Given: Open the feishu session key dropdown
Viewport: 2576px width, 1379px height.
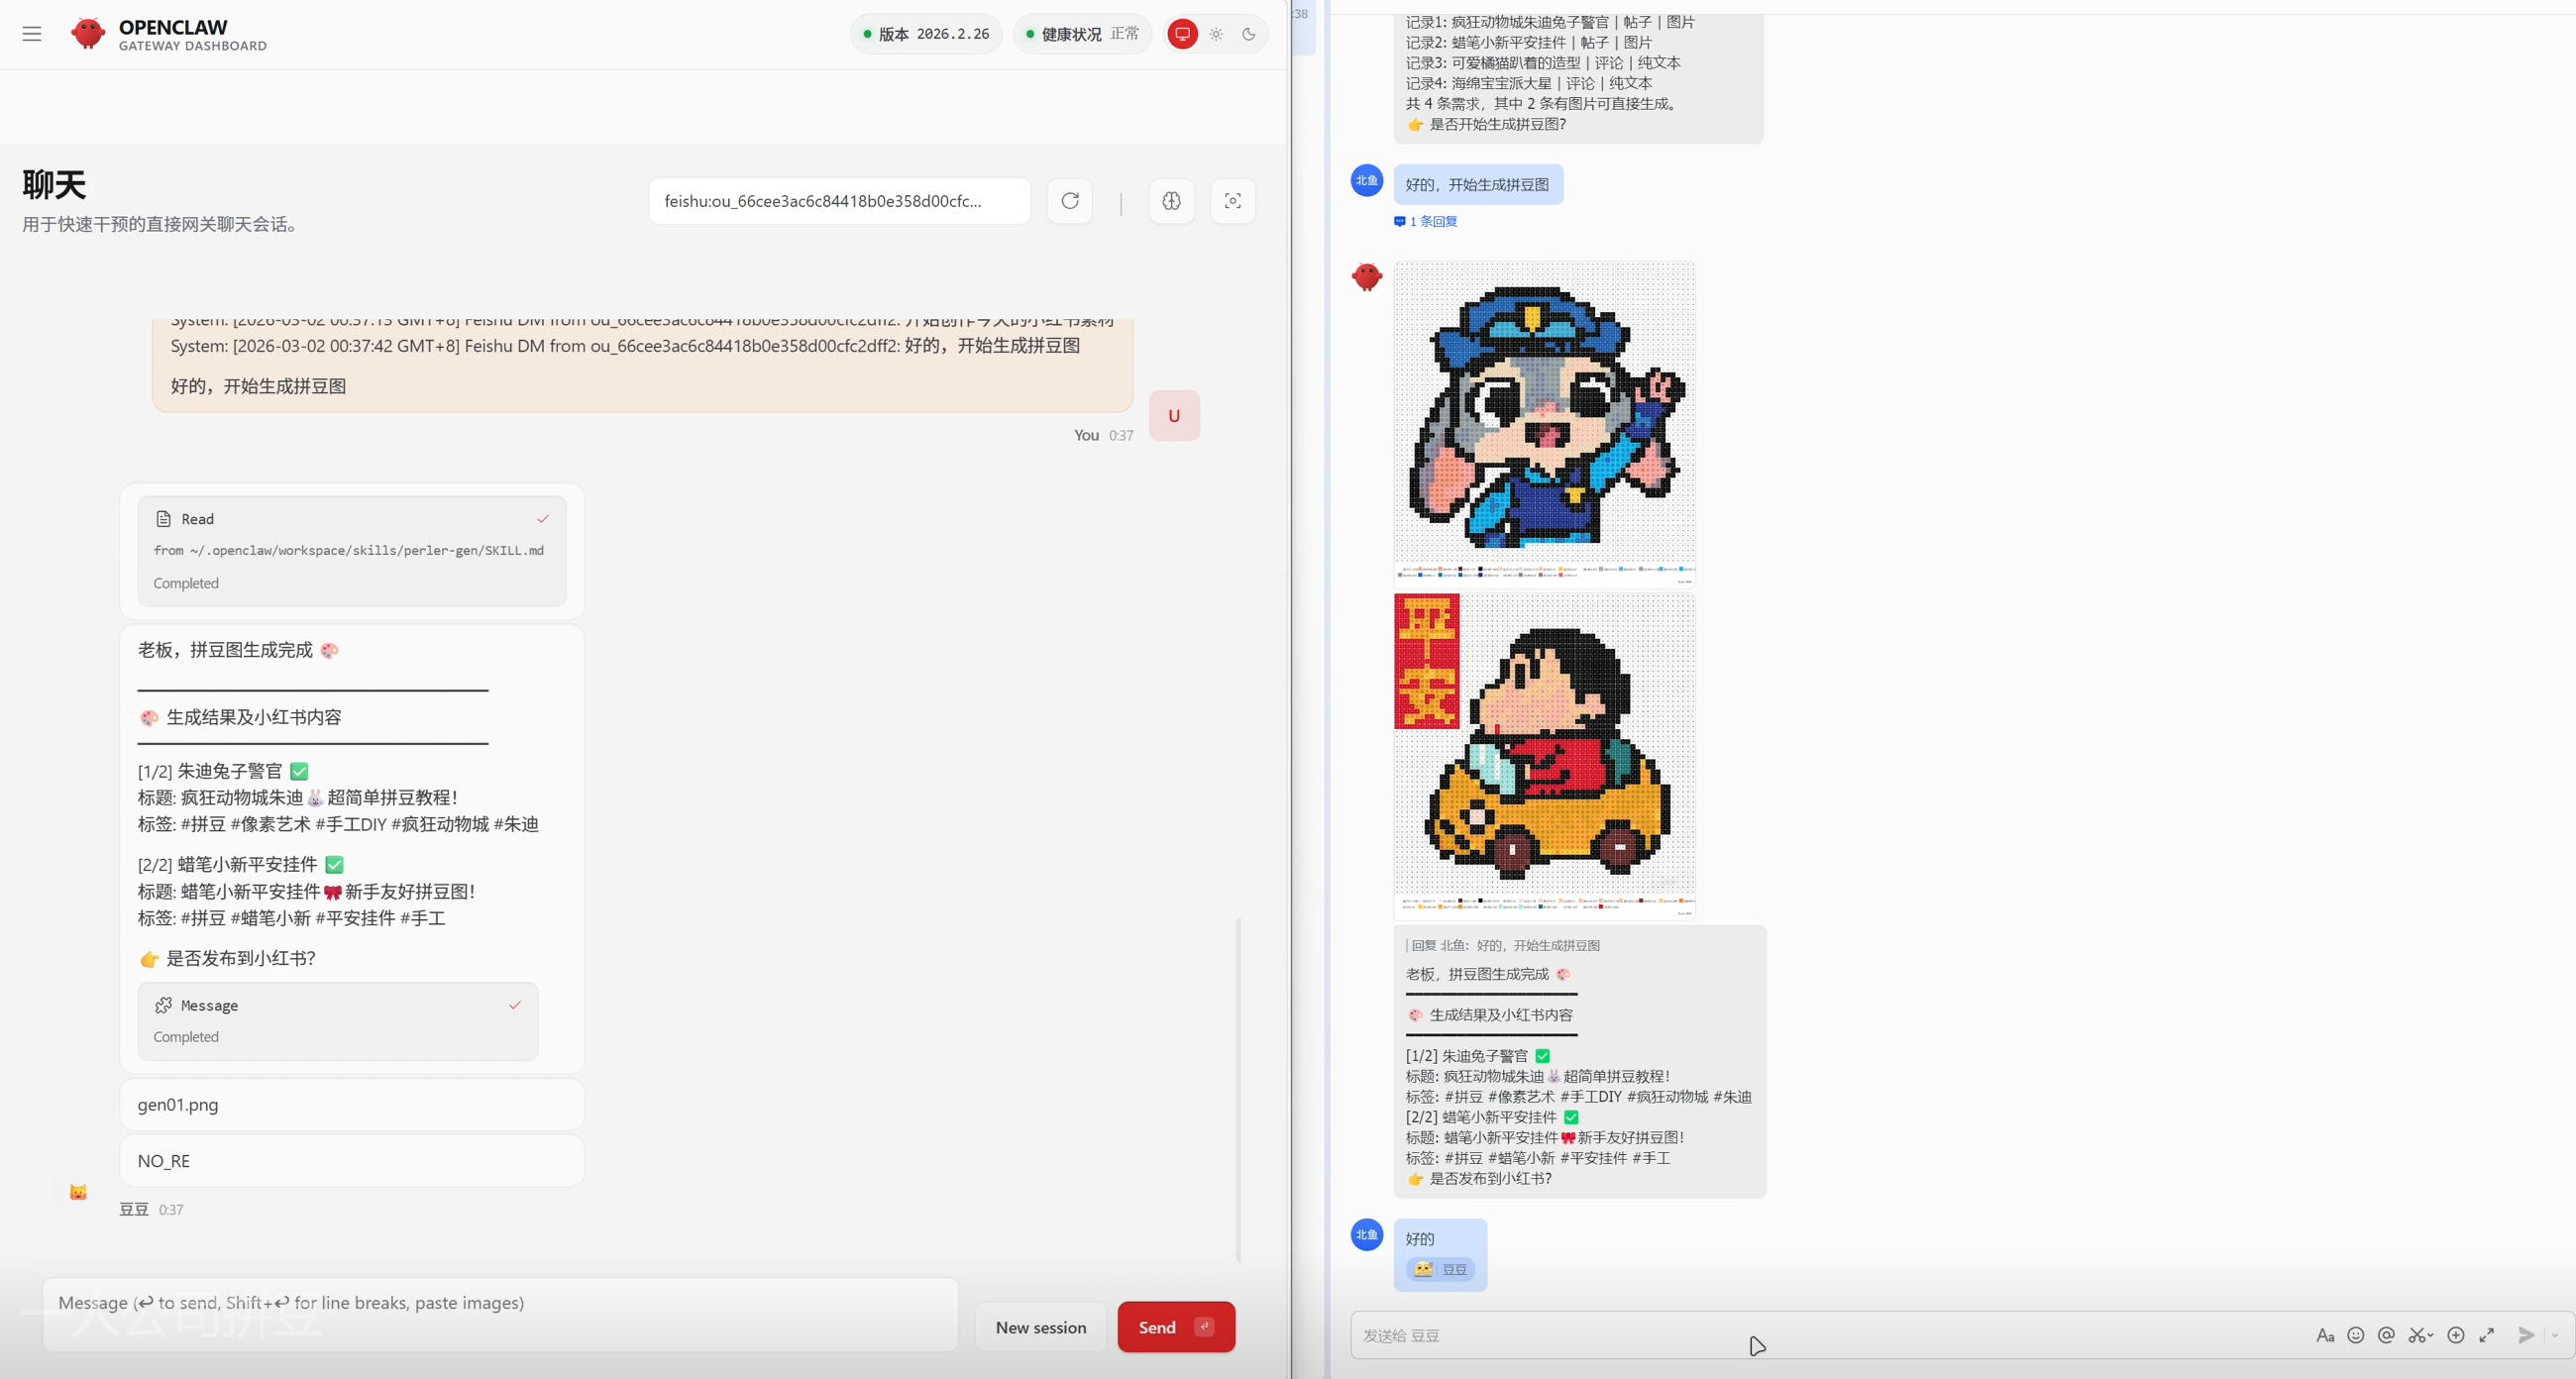Looking at the screenshot, I should [839, 201].
